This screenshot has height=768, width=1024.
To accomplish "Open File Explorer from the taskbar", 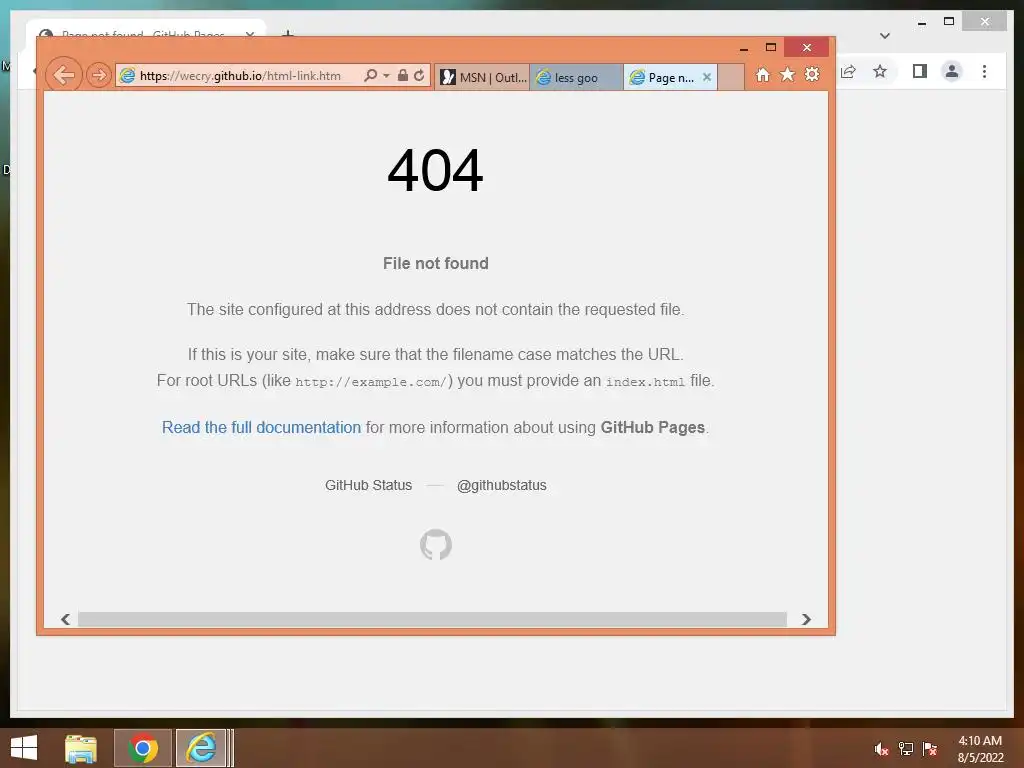I will (x=81, y=748).
